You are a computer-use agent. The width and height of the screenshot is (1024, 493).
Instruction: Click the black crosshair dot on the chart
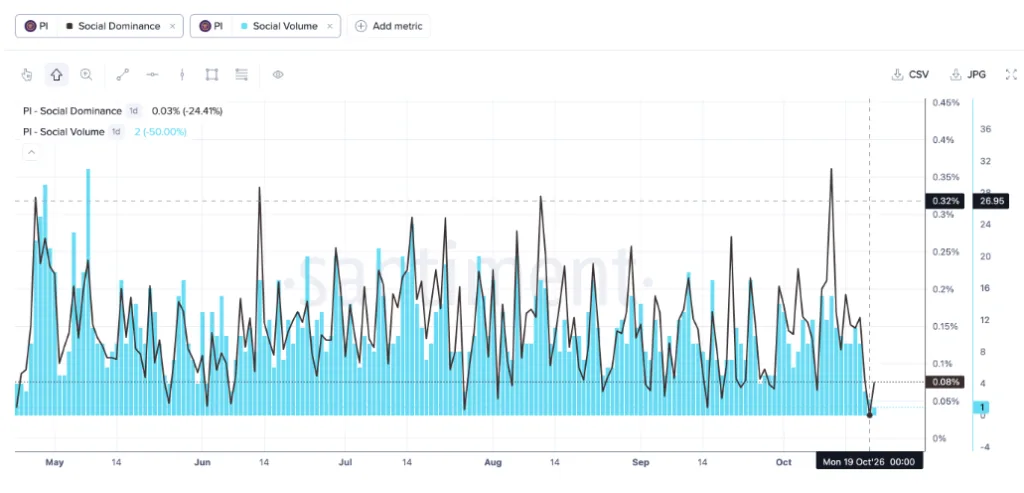coord(869,415)
